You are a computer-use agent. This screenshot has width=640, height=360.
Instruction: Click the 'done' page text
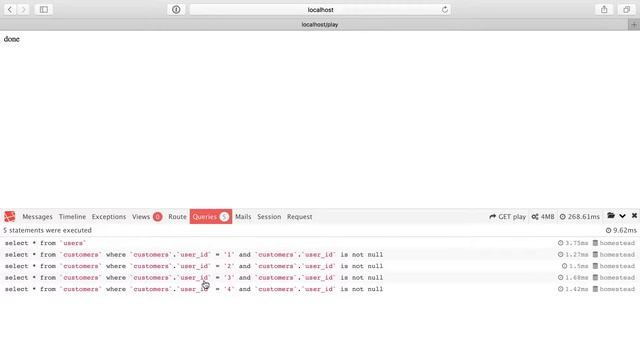[x=11, y=39]
